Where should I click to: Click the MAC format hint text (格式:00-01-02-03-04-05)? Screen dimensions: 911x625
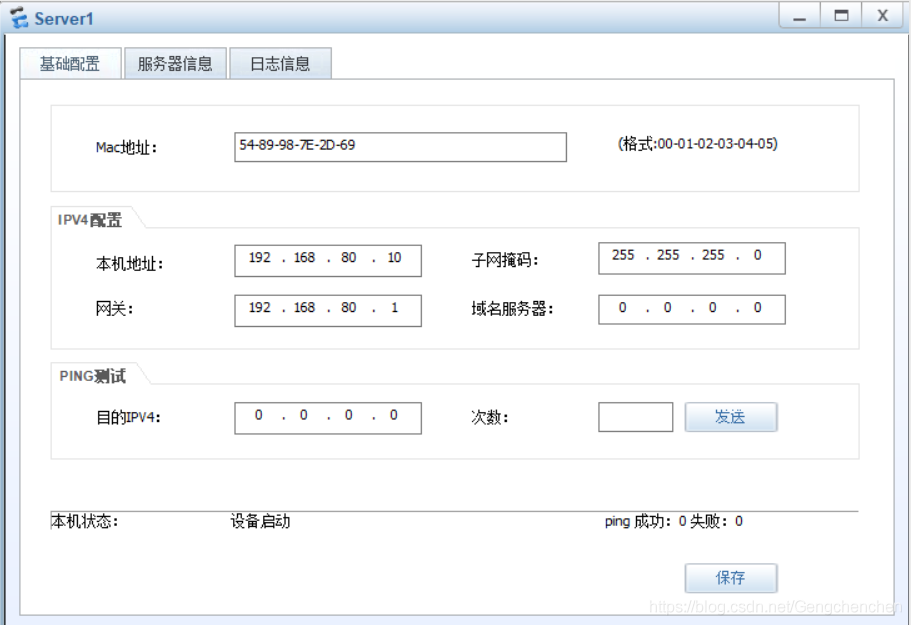pos(698,143)
